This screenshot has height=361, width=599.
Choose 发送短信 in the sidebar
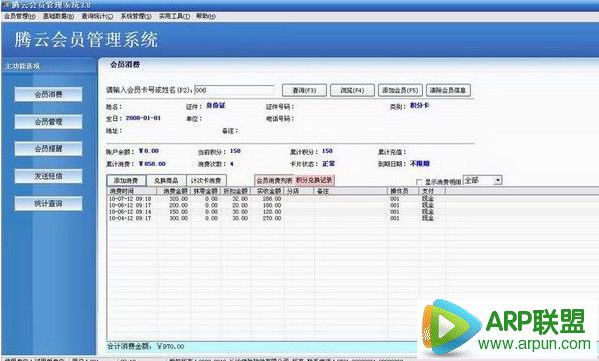coord(48,176)
